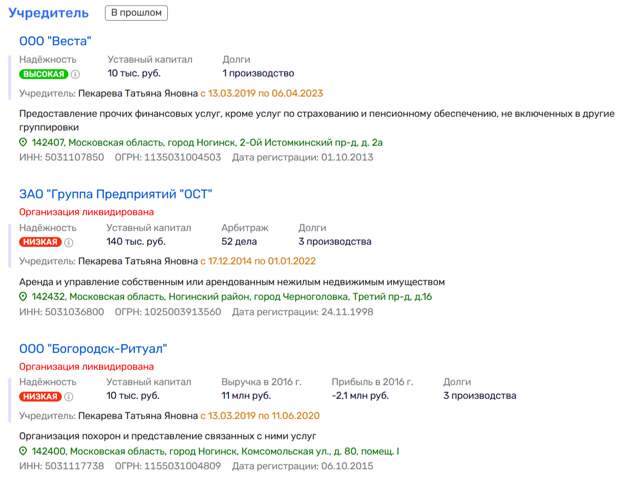Click "11 млн руб." revenue value for 2016
The height and width of the screenshot is (488, 620).
[x=247, y=396]
